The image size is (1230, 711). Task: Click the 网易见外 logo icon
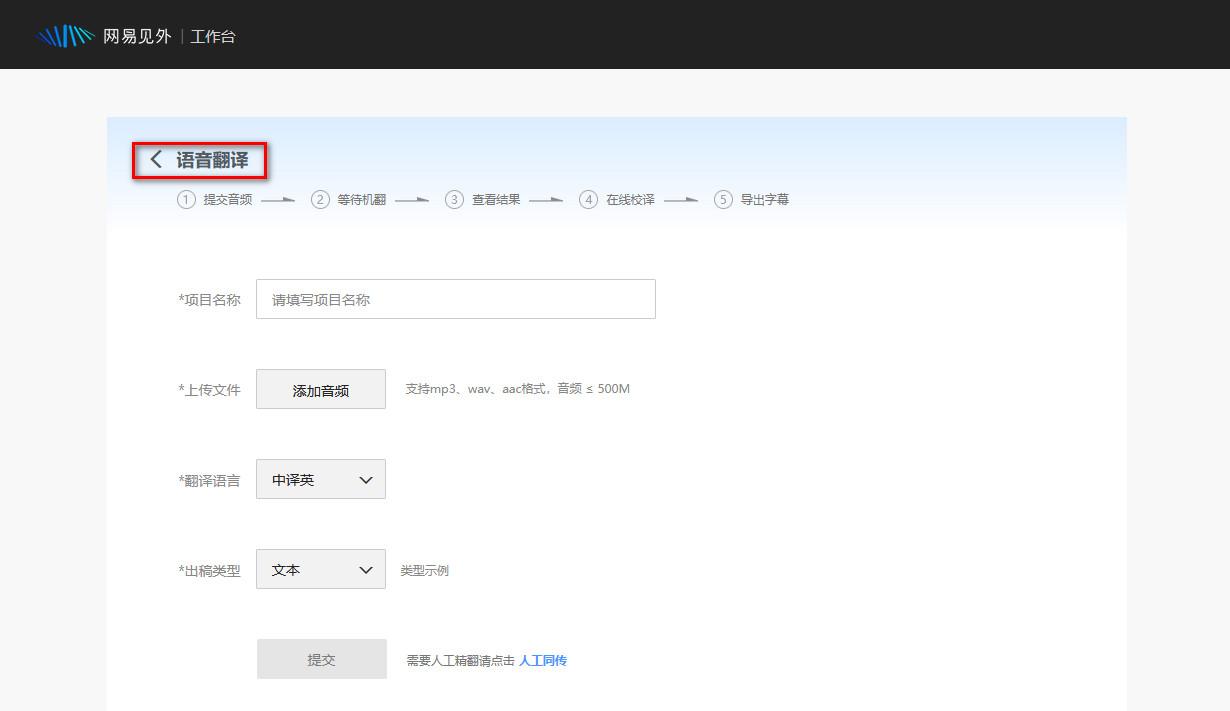click(x=64, y=34)
